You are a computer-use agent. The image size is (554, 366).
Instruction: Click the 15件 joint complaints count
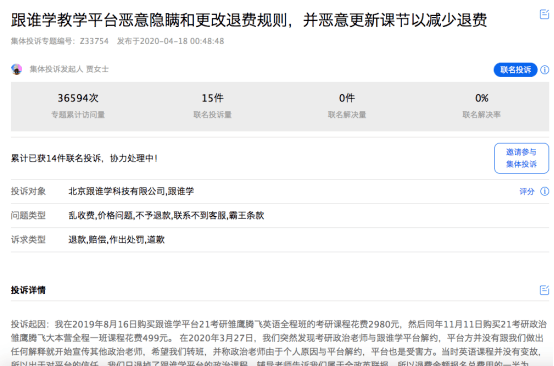pyautogui.click(x=212, y=98)
